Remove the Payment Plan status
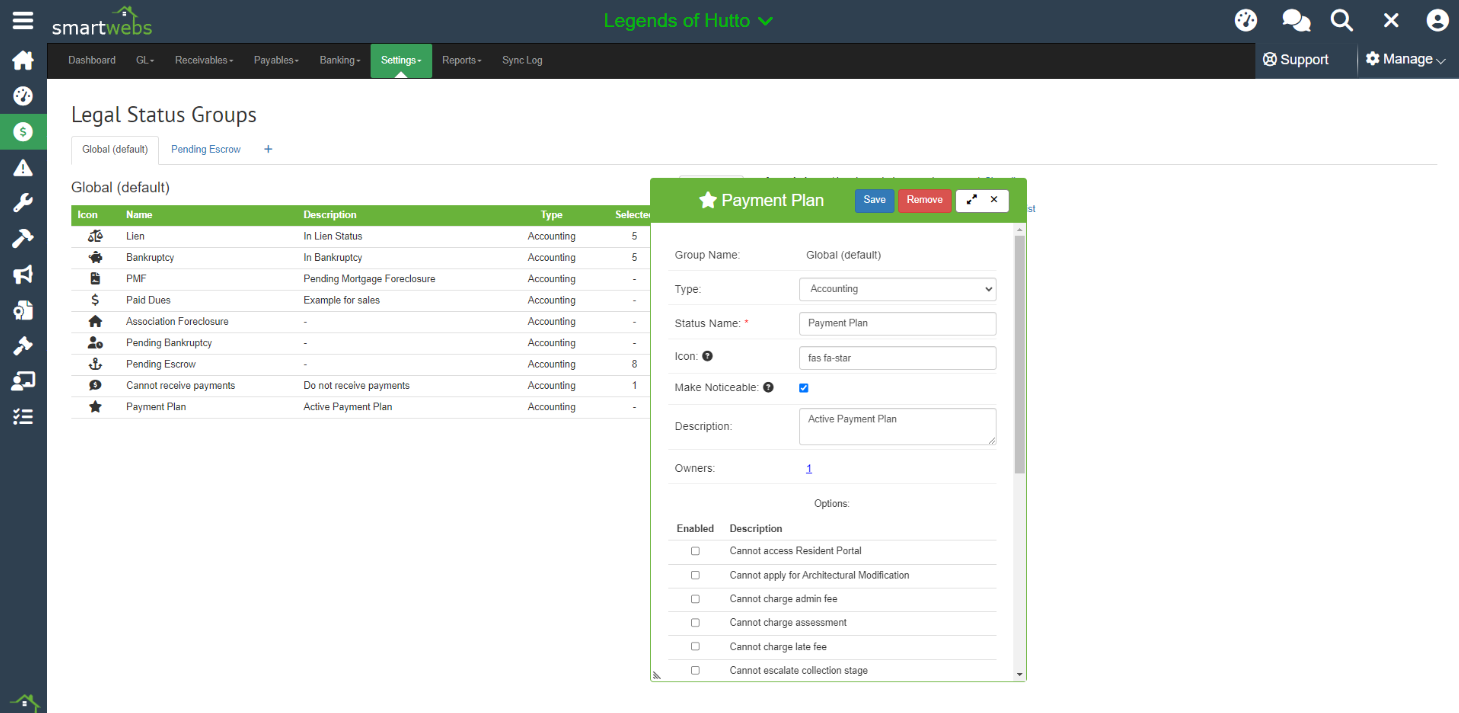Image resolution: width=1459 pixels, height=713 pixels. pyautogui.click(x=925, y=200)
